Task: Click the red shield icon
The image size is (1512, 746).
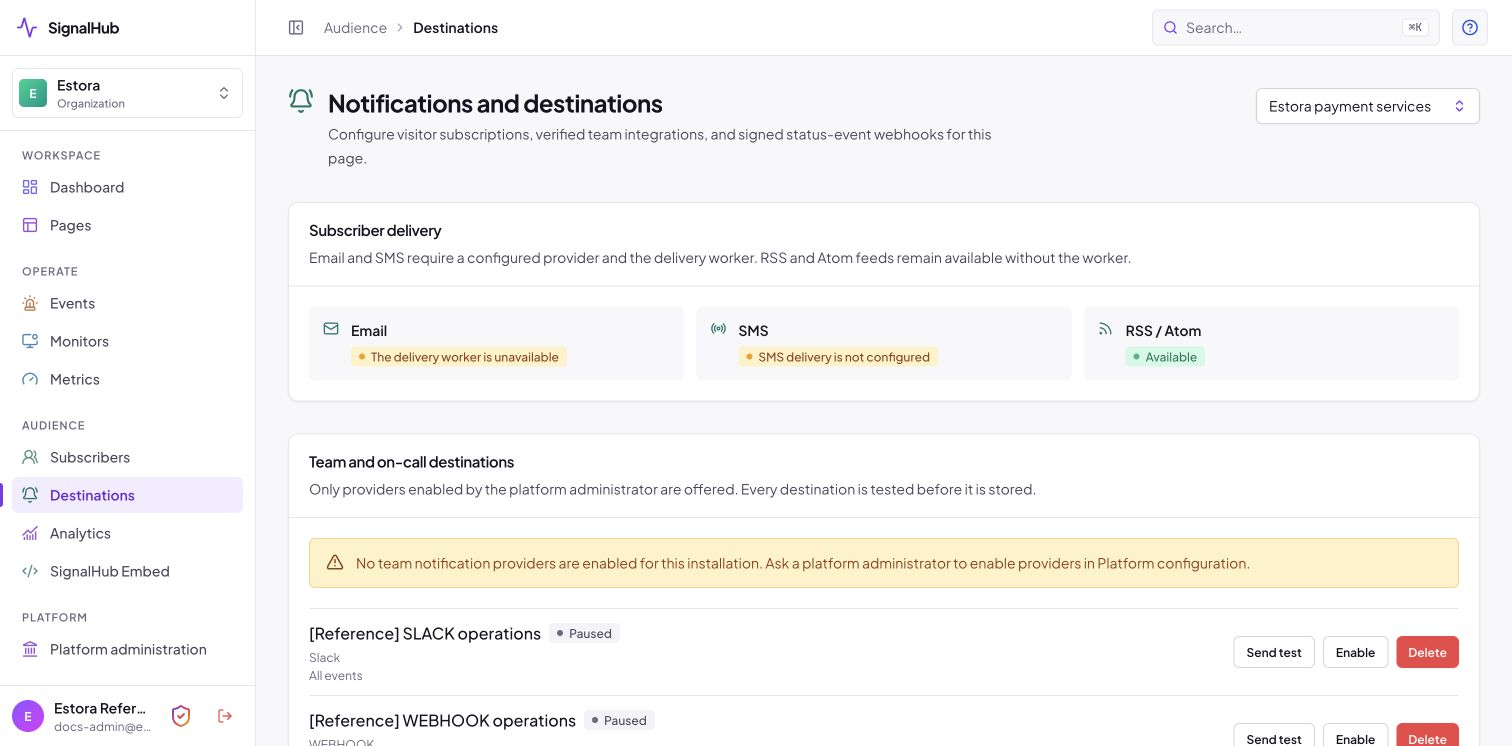Action: [181, 716]
